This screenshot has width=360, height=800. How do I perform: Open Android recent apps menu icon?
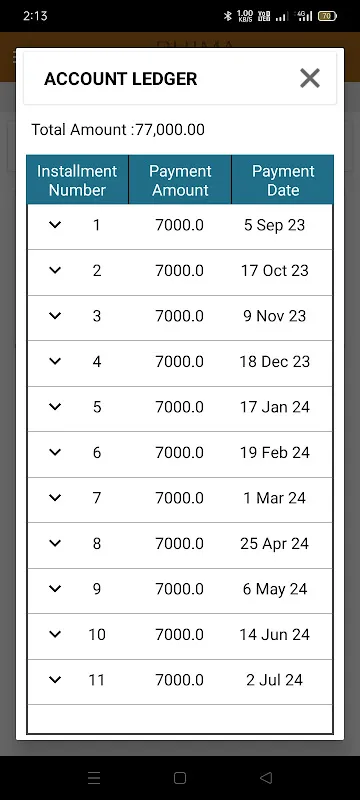click(x=94, y=778)
